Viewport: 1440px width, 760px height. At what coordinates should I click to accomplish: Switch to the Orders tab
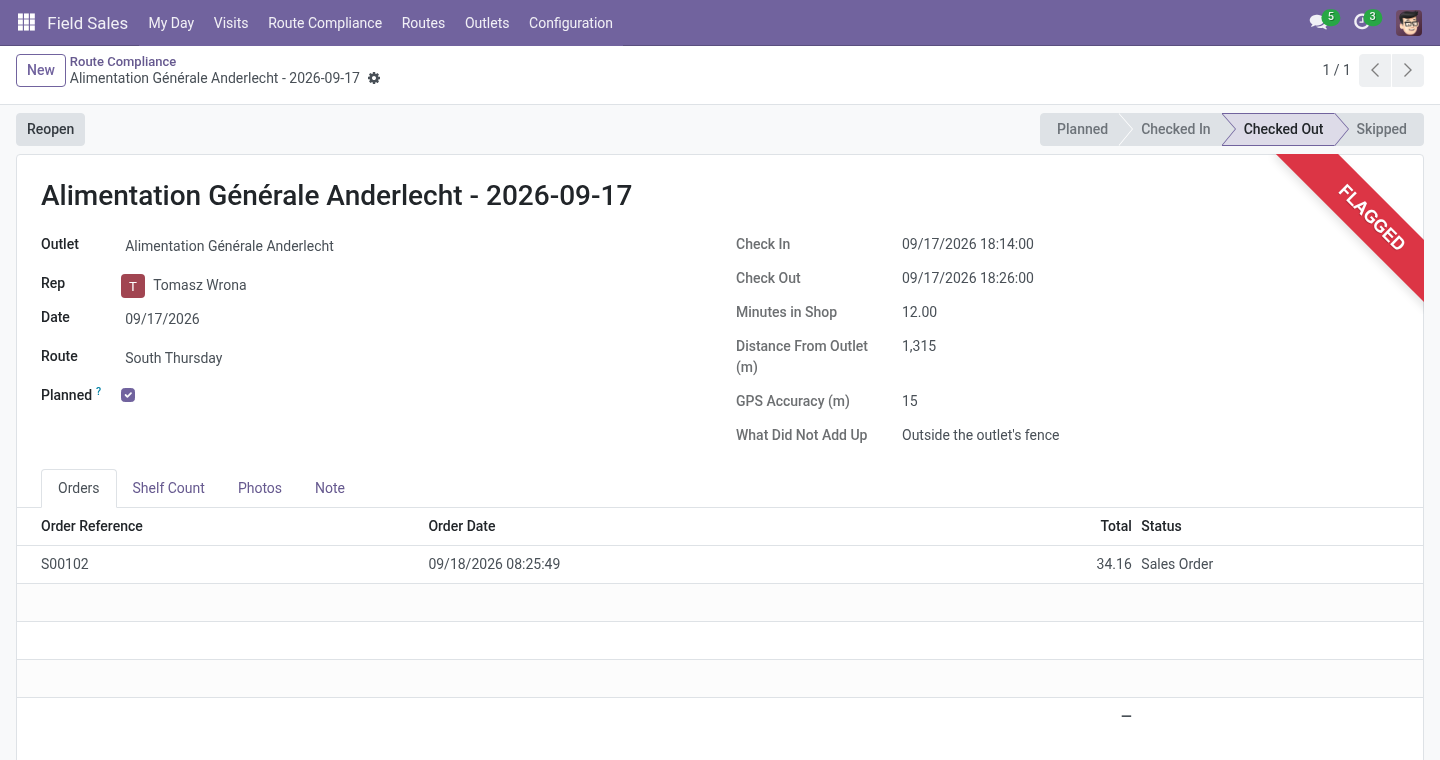point(79,488)
